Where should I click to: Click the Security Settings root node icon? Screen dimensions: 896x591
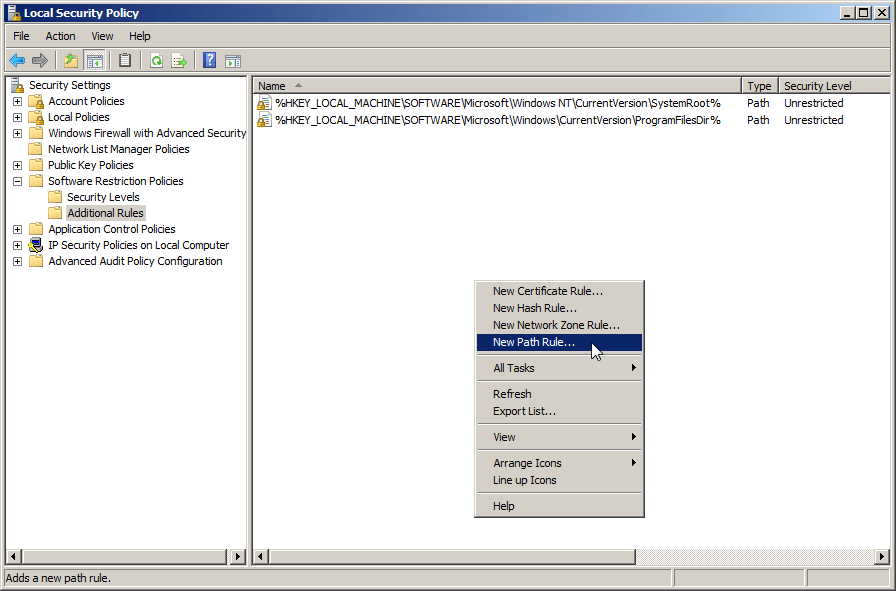click(x=18, y=85)
